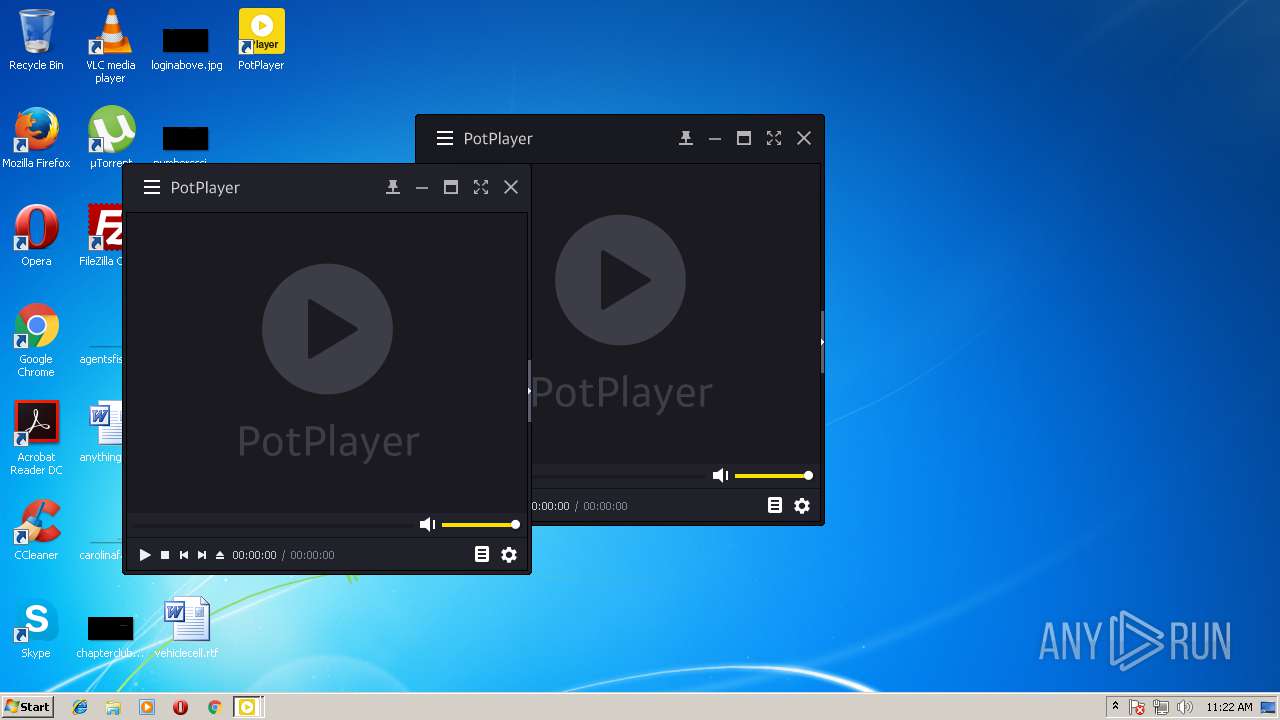Select Acrobat Reader DC desktop shortcut
Screen dimensions: 1280x720
click(x=36, y=438)
